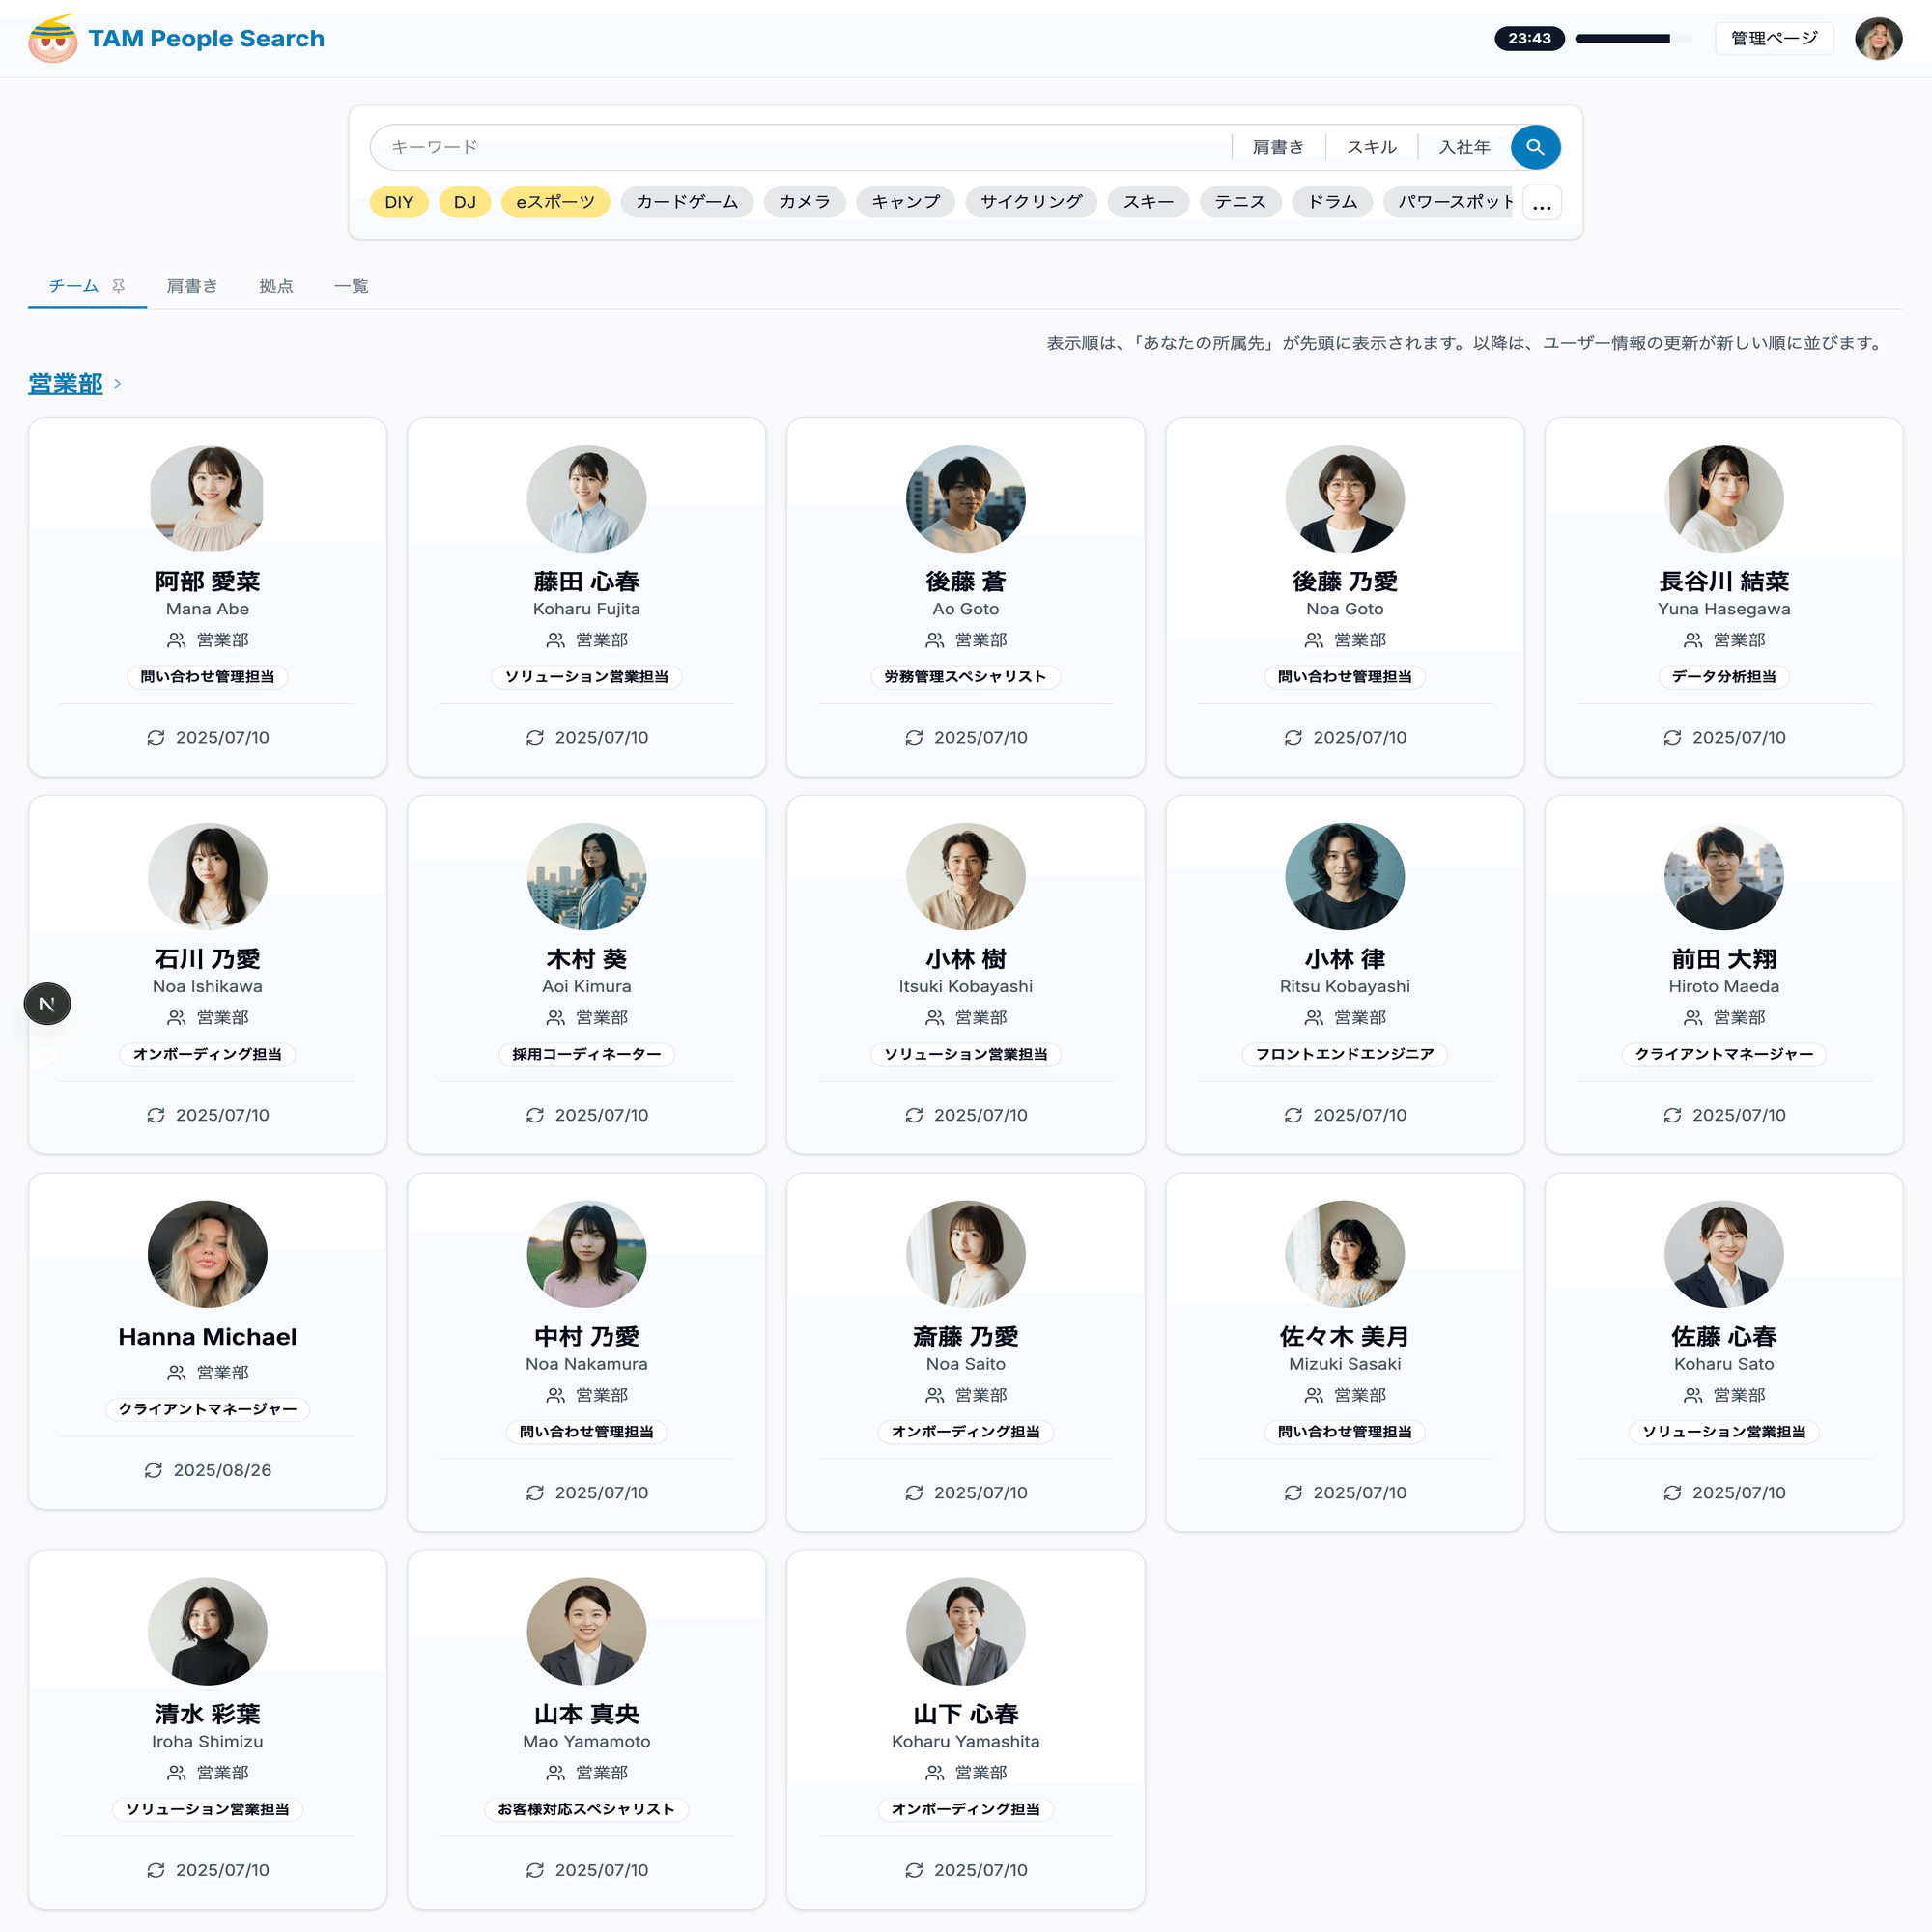Click the round N floating badge
This screenshot has width=1932, height=1932.
47,1003
